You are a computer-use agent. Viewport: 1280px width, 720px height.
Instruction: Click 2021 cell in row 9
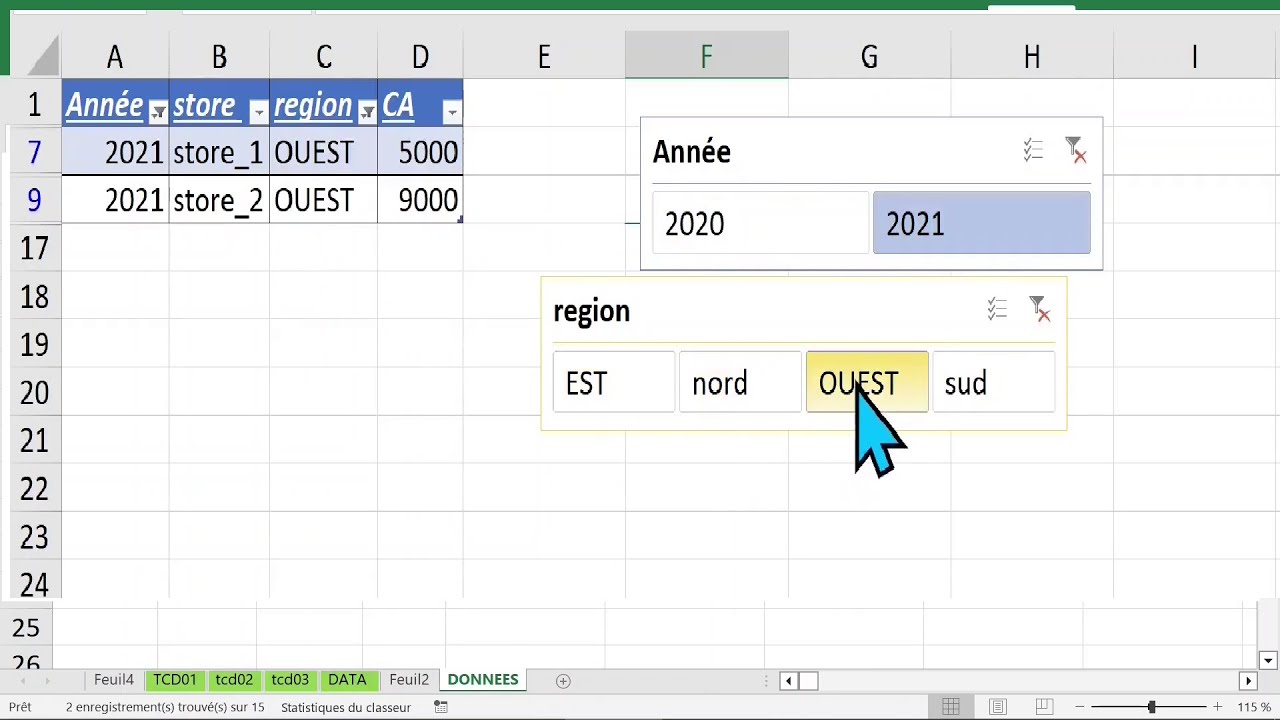pos(115,200)
